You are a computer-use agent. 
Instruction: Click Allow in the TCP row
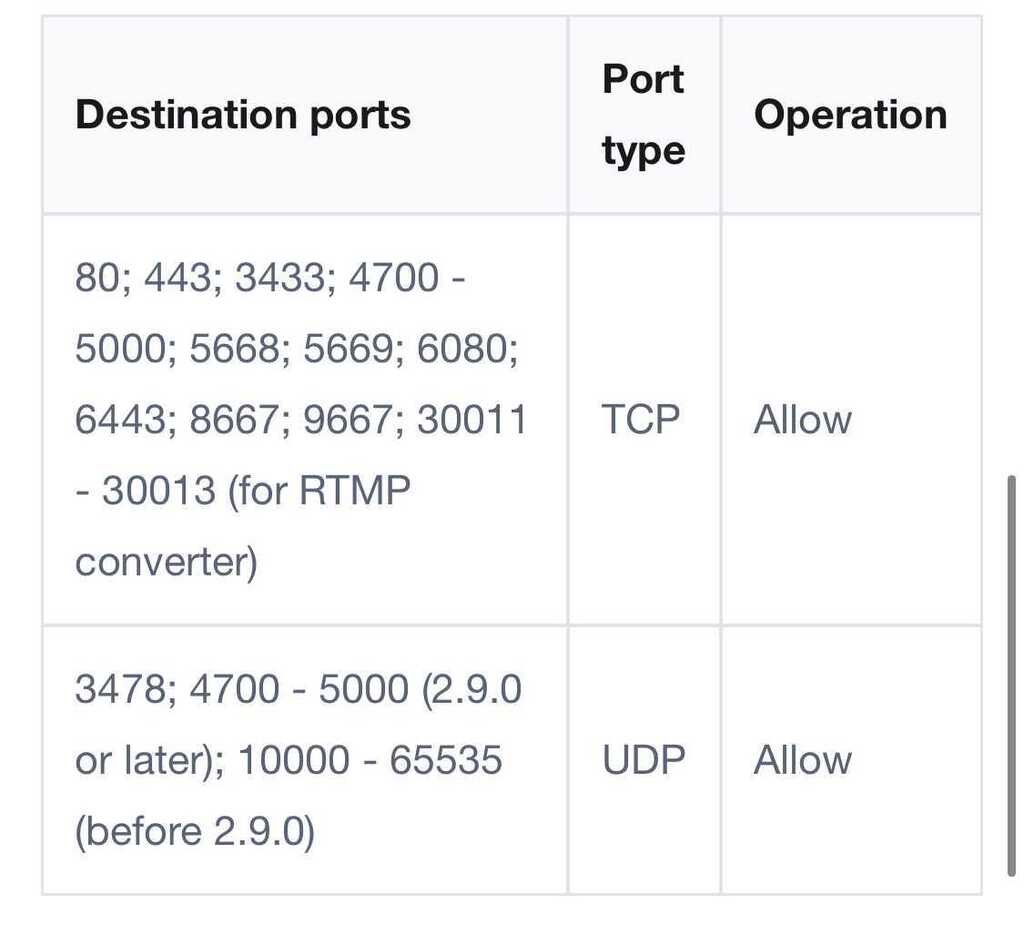click(803, 419)
